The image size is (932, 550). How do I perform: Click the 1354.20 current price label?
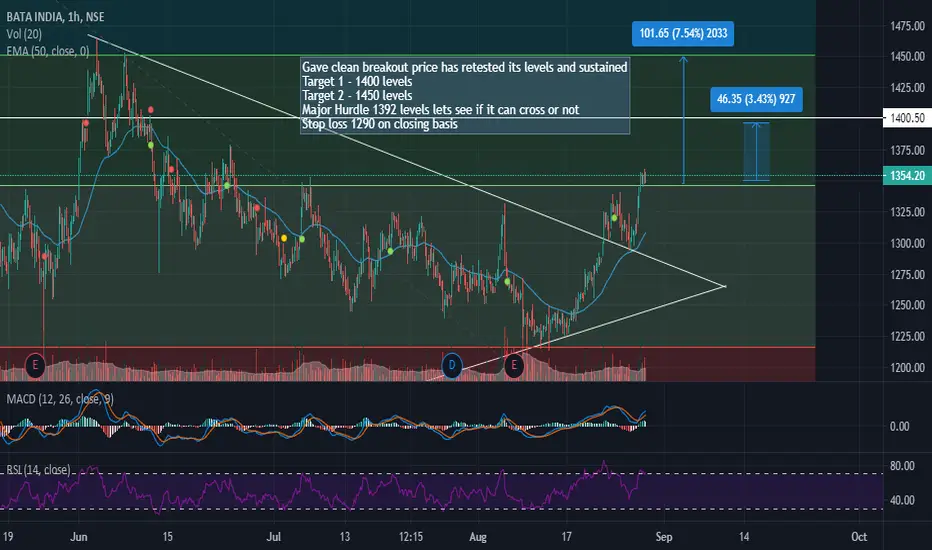907,175
